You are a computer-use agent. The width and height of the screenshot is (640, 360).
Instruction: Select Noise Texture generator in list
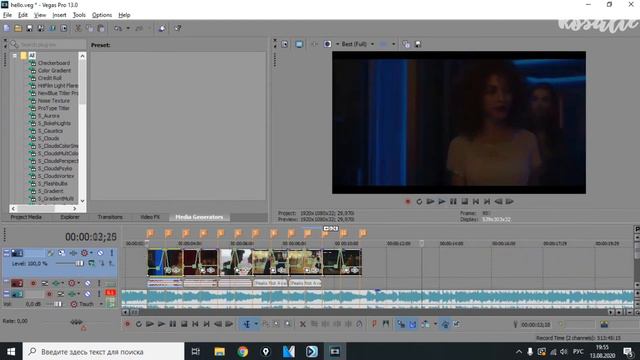[x=53, y=101]
